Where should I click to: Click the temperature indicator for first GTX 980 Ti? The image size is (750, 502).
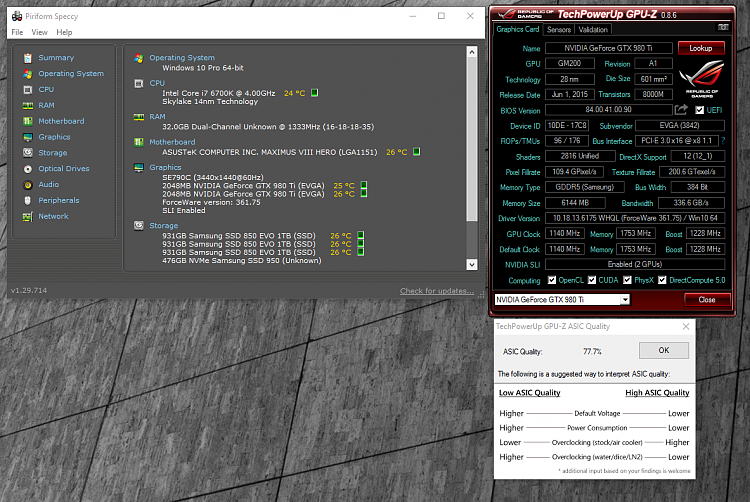point(364,185)
